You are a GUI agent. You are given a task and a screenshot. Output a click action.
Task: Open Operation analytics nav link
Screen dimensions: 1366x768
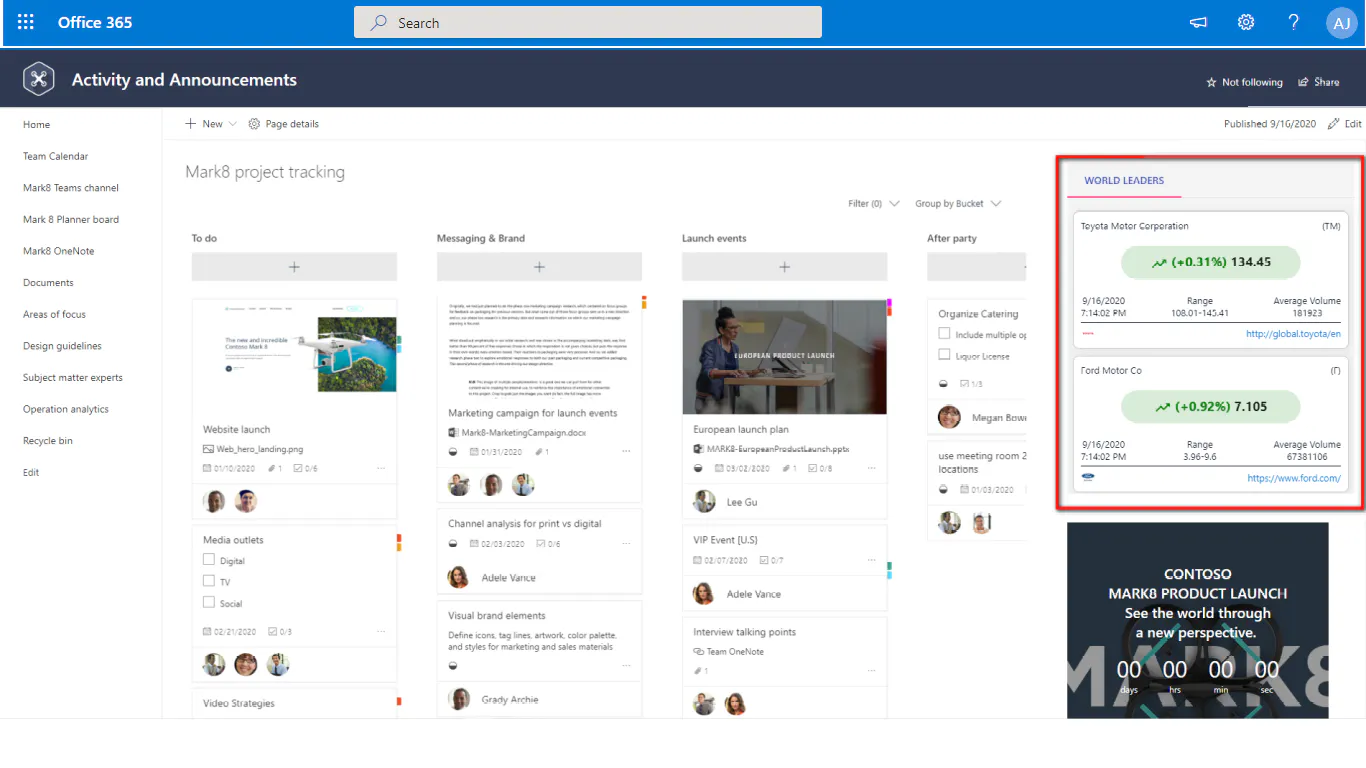tap(65, 409)
